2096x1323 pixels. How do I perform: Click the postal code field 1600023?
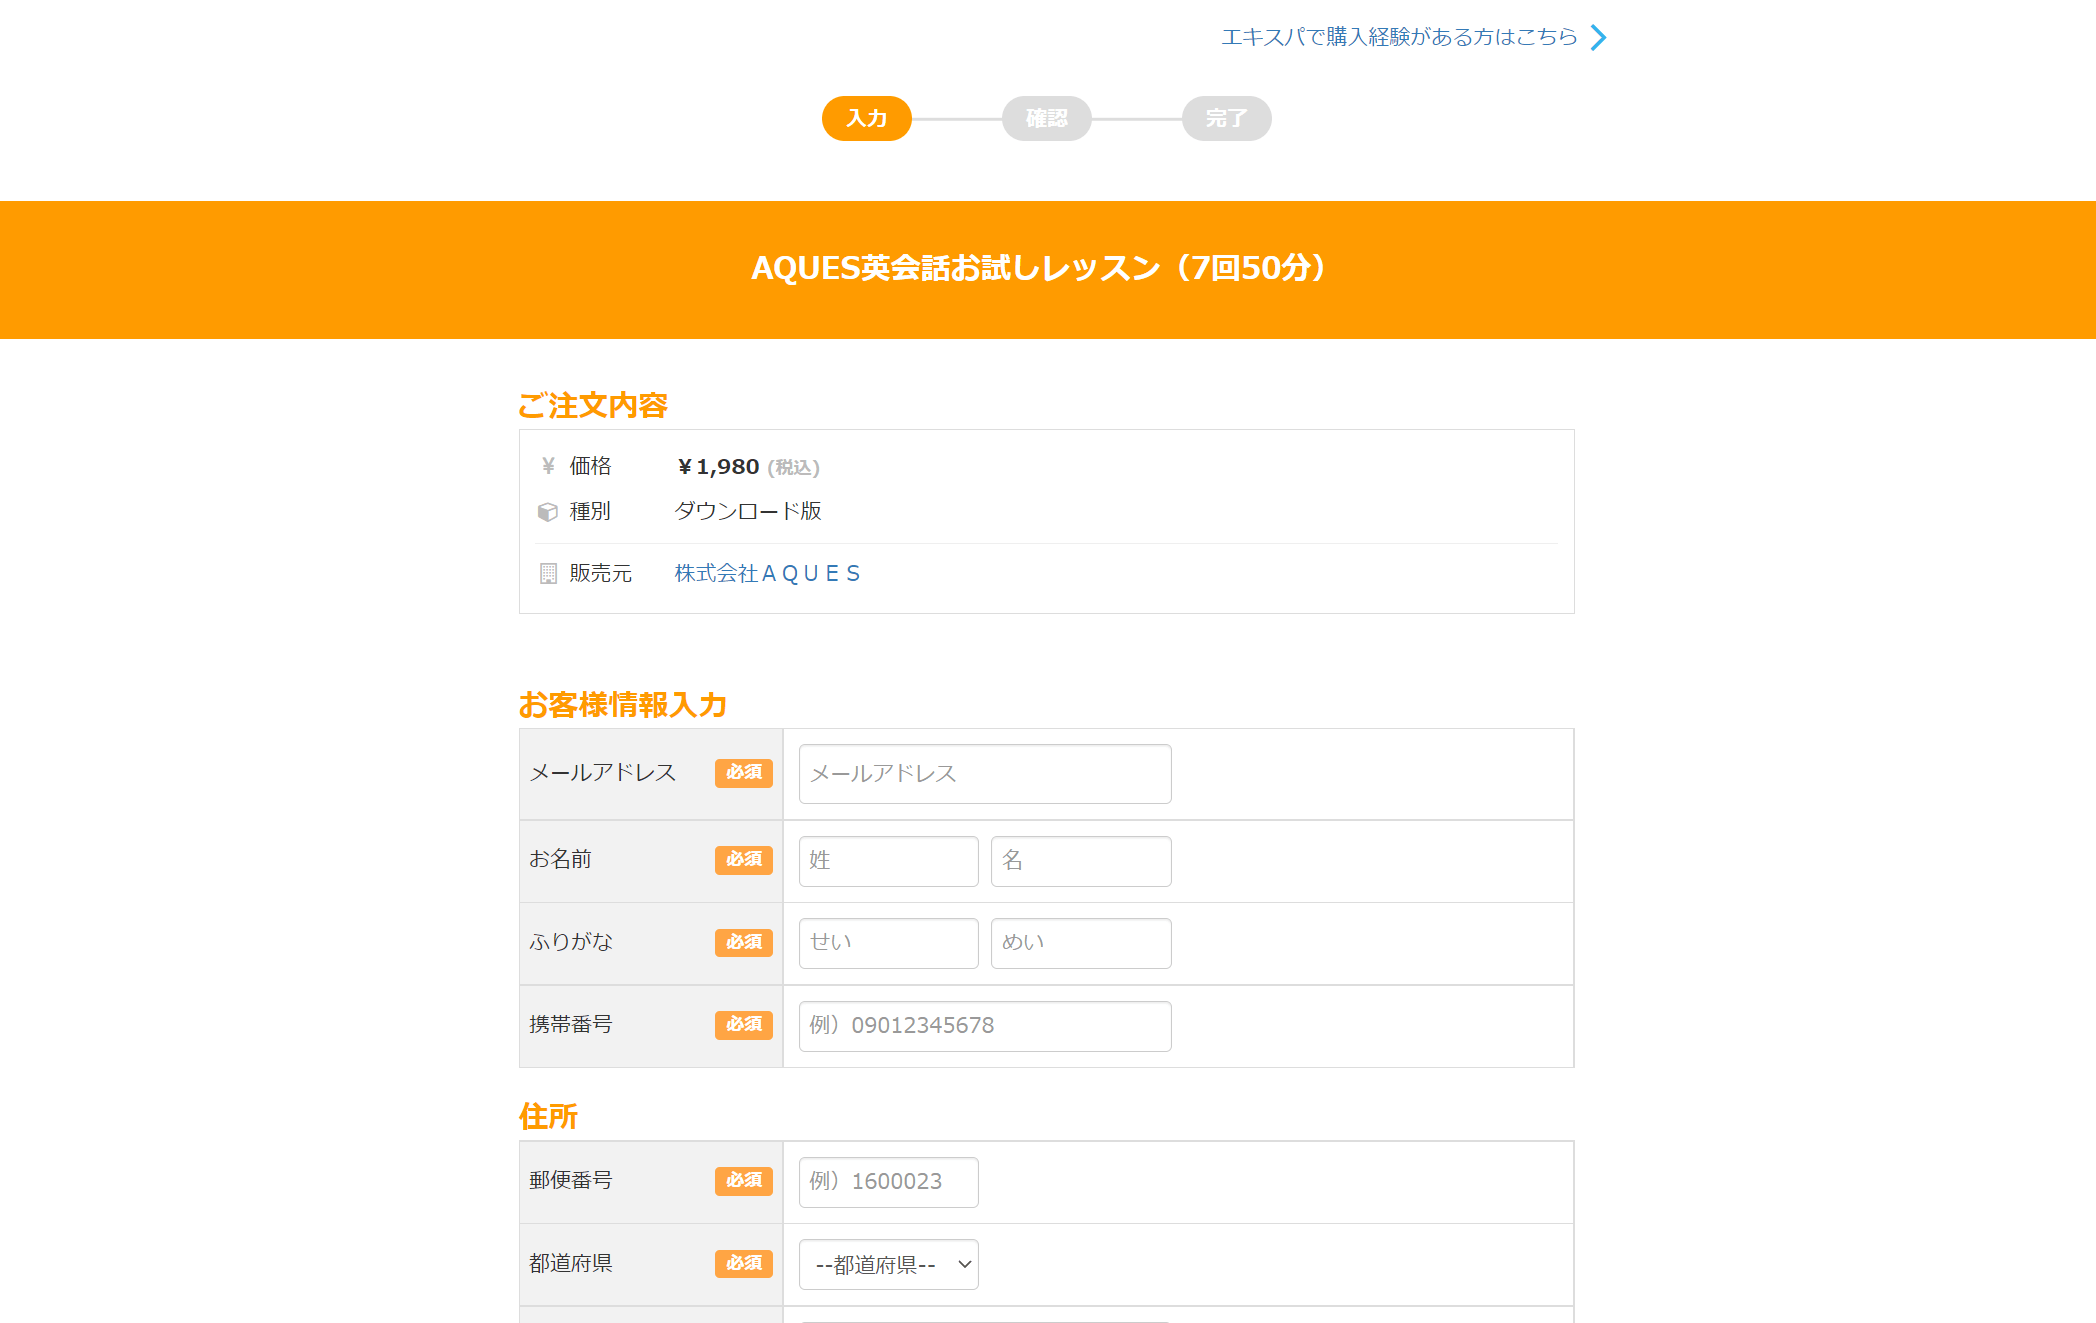[x=888, y=1182]
